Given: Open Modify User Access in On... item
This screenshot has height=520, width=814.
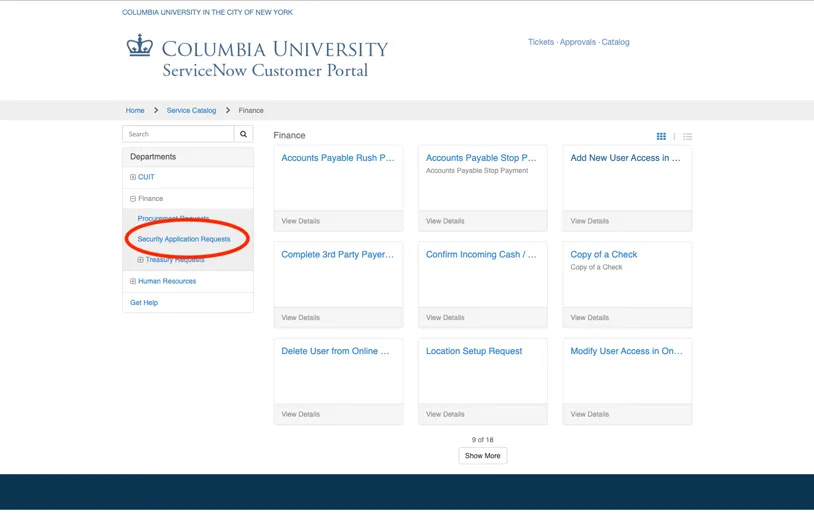Looking at the screenshot, I should [627, 351].
